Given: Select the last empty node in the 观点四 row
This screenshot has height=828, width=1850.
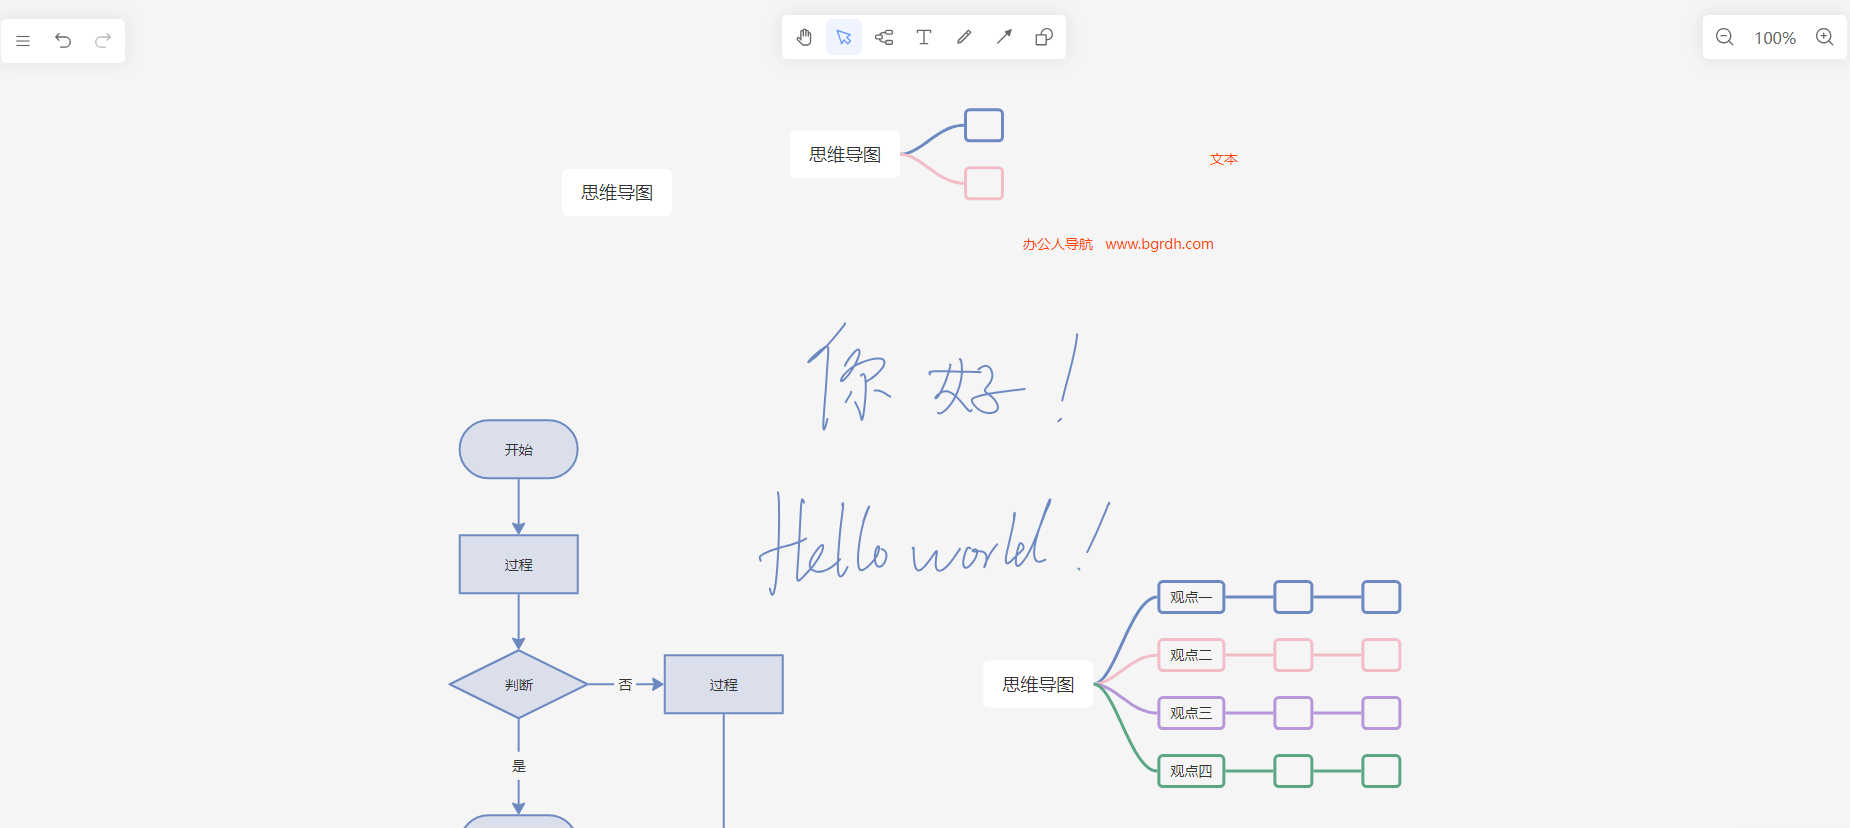Looking at the screenshot, I should (1381, 771).
